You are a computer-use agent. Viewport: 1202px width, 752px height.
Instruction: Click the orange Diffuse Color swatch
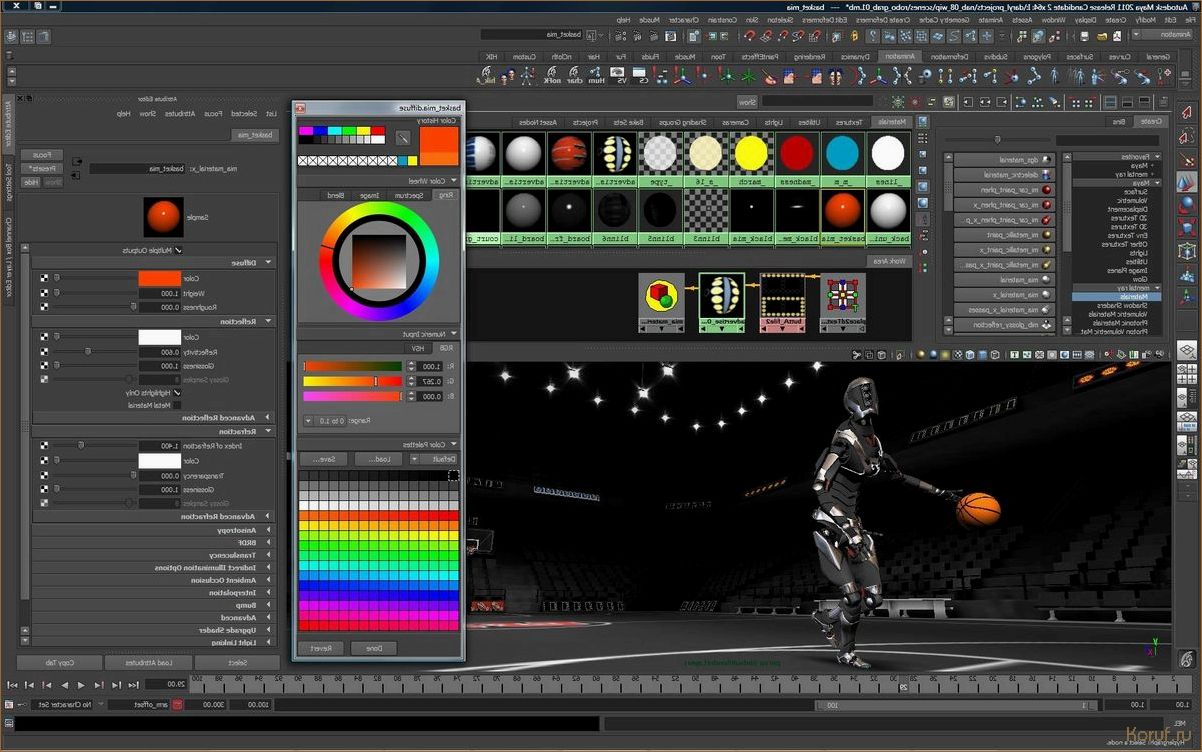coord(160,278)
